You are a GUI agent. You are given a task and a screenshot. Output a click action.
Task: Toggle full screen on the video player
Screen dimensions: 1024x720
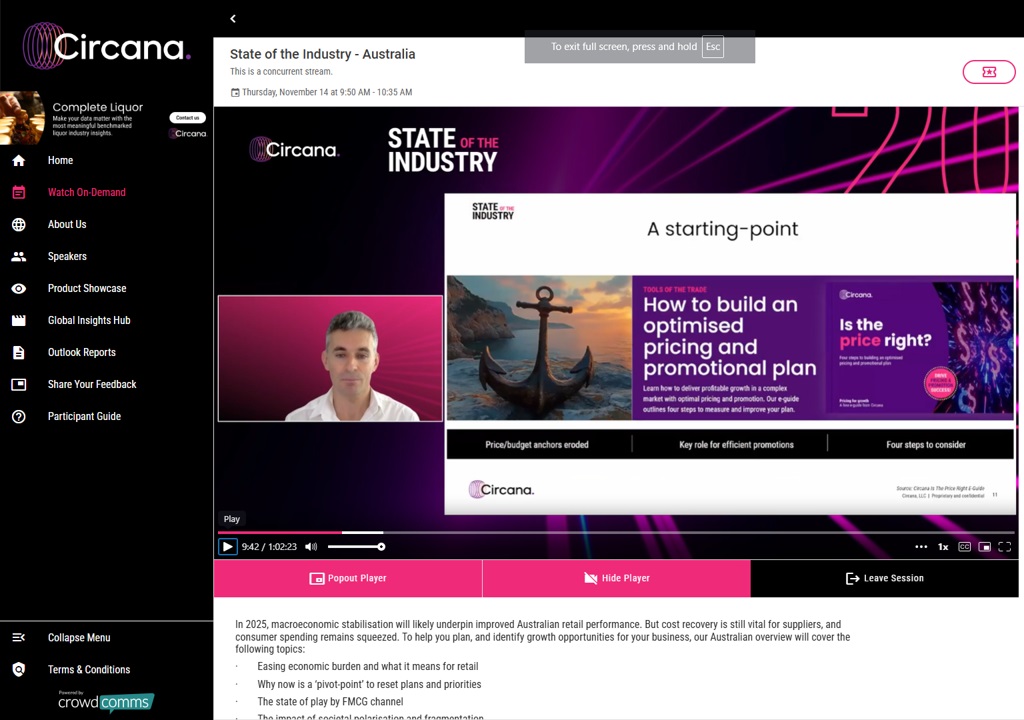[x=1004, y=547]
